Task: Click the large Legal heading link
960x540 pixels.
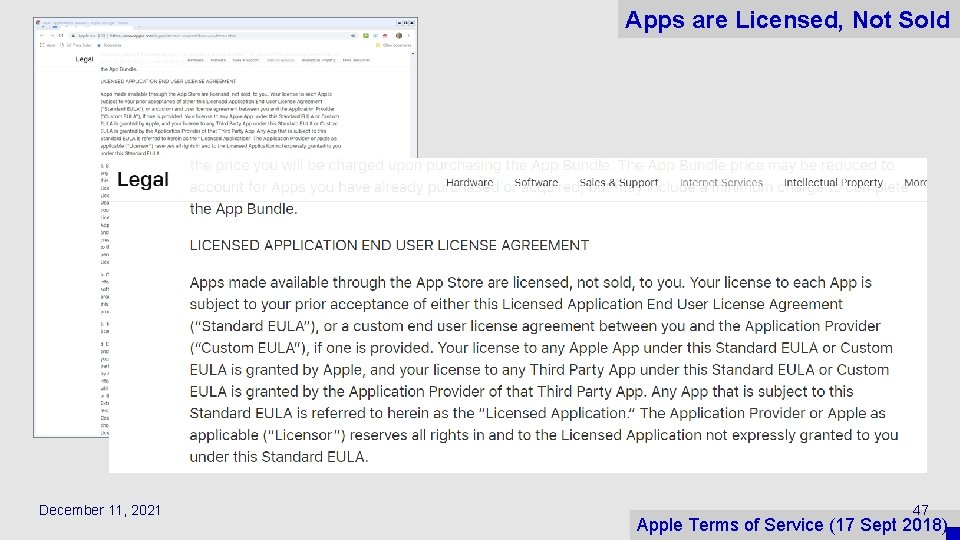Action: click(x=143, y=179)
